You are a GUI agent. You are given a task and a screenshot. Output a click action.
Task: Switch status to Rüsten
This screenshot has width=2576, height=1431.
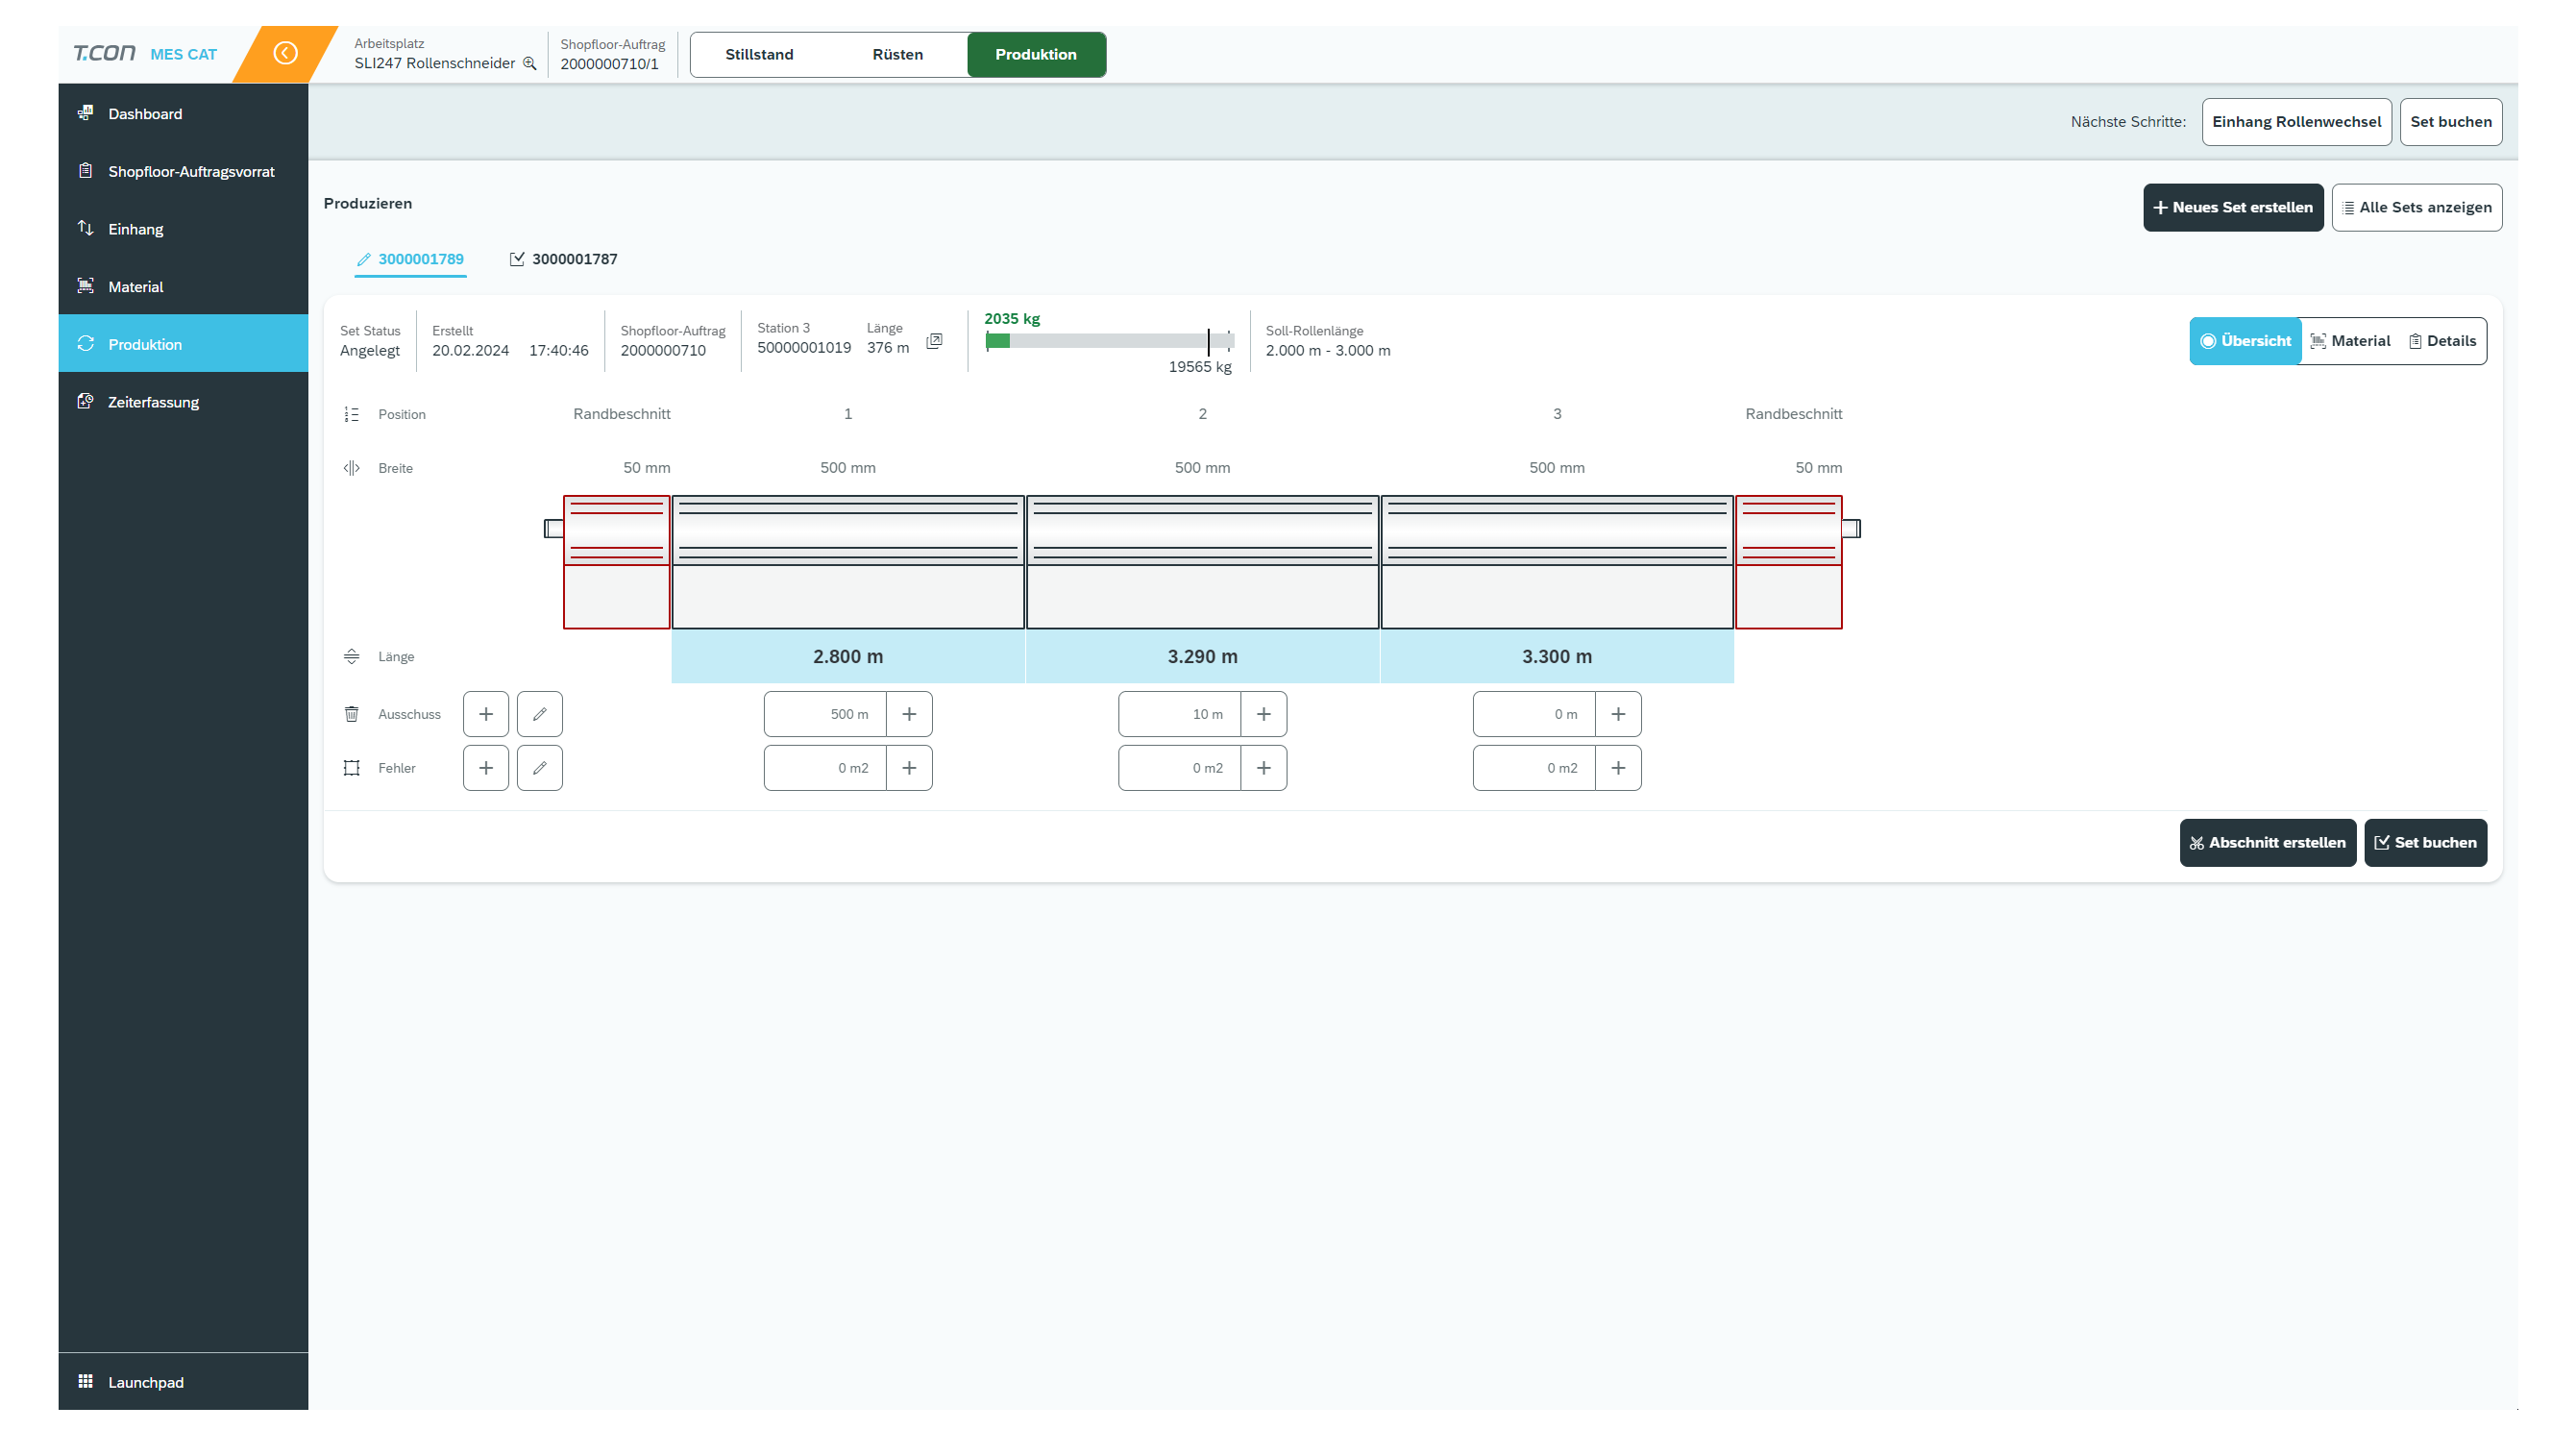(x=897, y=54)
